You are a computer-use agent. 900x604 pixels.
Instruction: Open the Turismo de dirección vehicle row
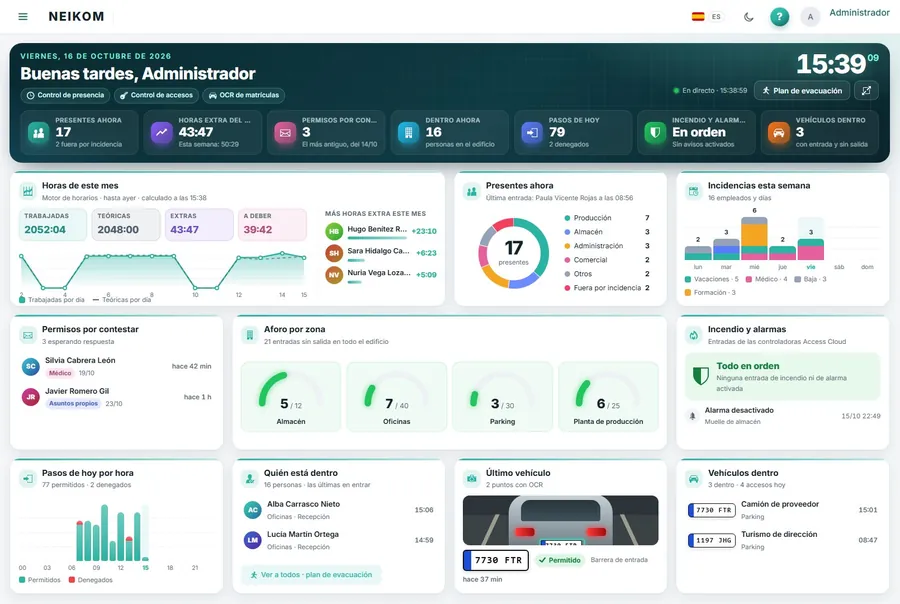[x=782, y=540]
